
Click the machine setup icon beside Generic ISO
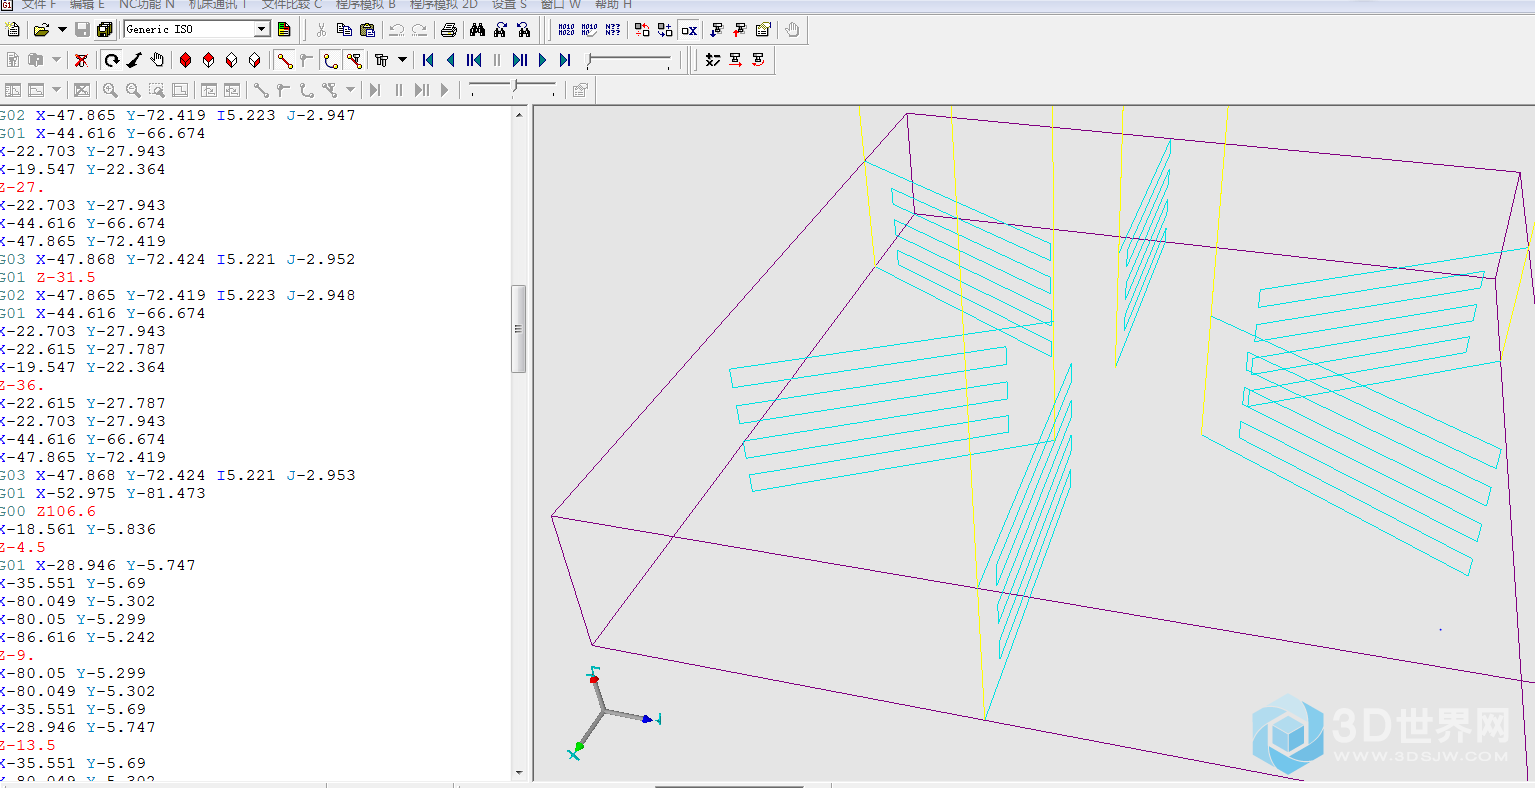(x=284, y=30)
